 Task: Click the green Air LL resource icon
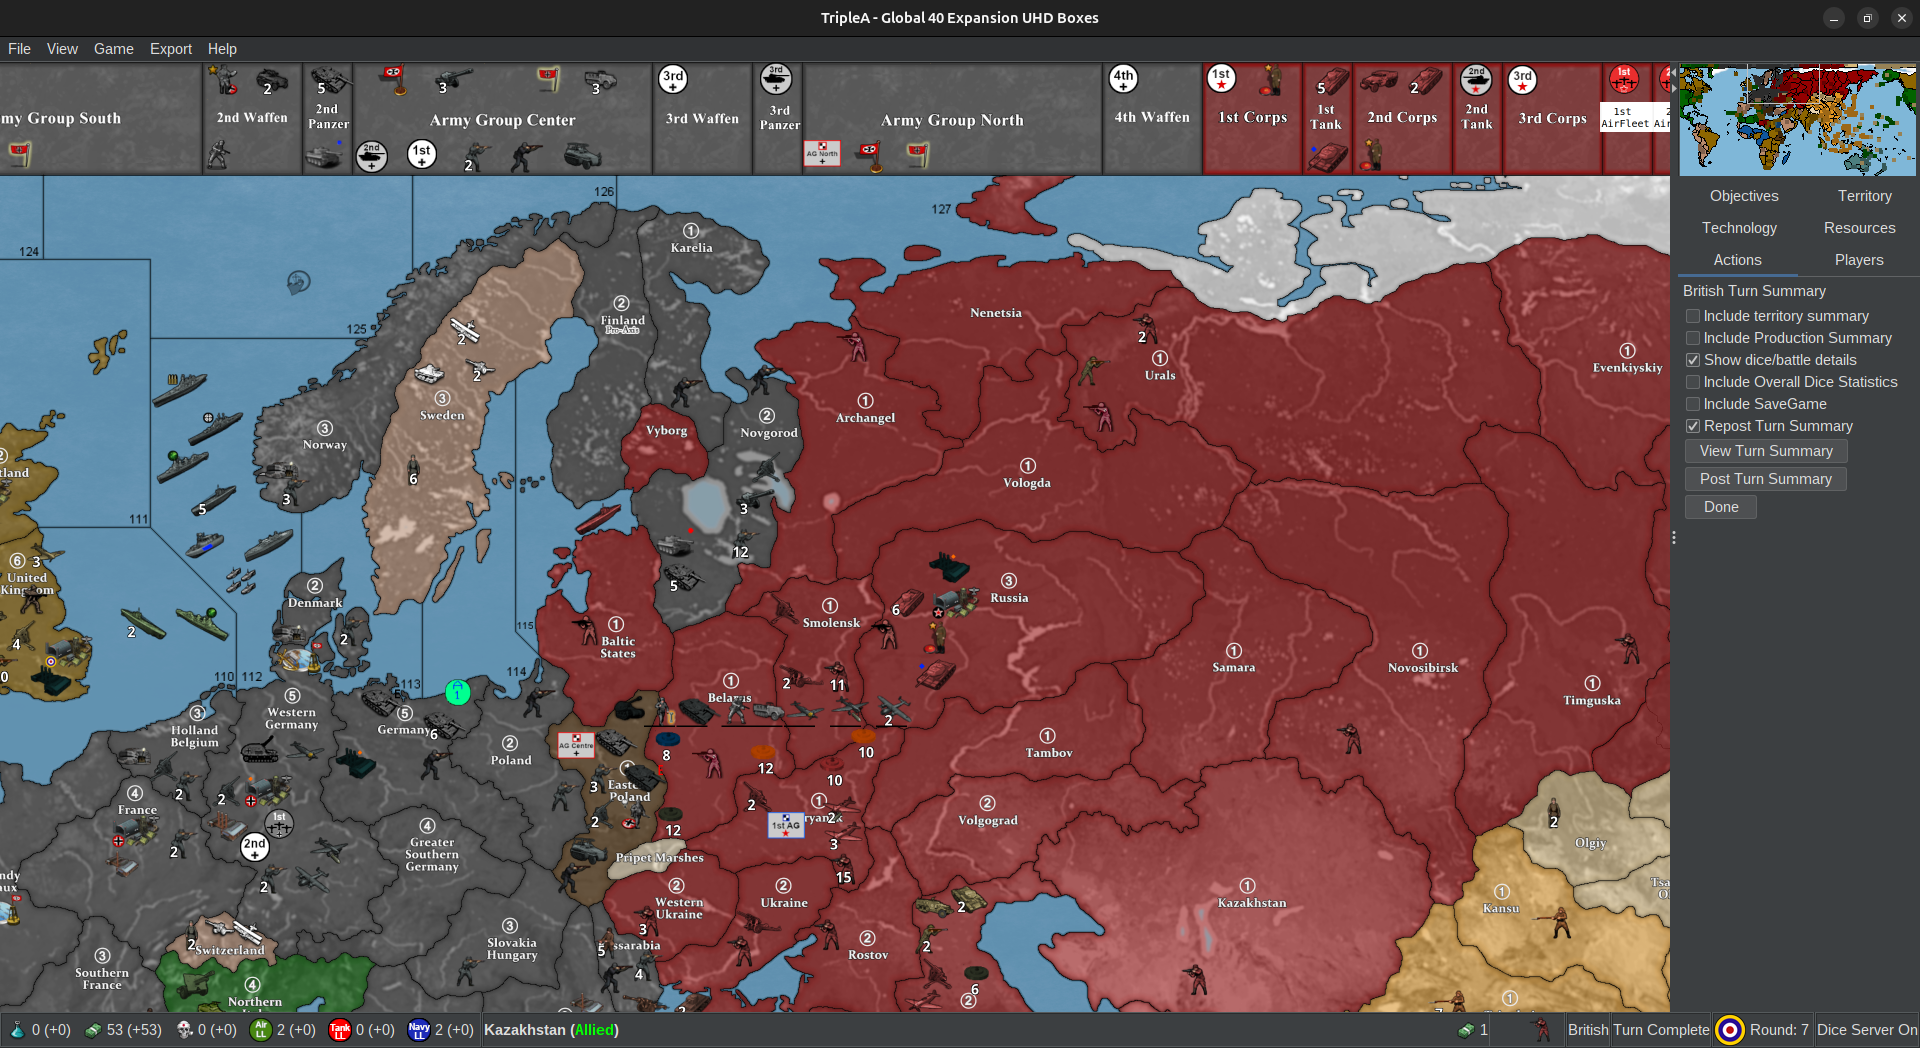click(261, 1030)
